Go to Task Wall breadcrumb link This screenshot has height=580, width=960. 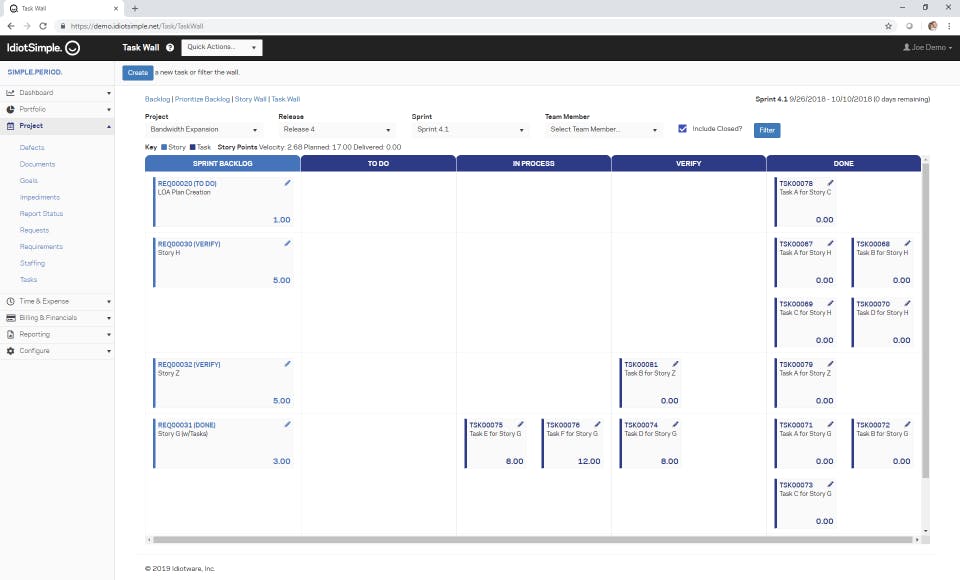coord(286,99)
